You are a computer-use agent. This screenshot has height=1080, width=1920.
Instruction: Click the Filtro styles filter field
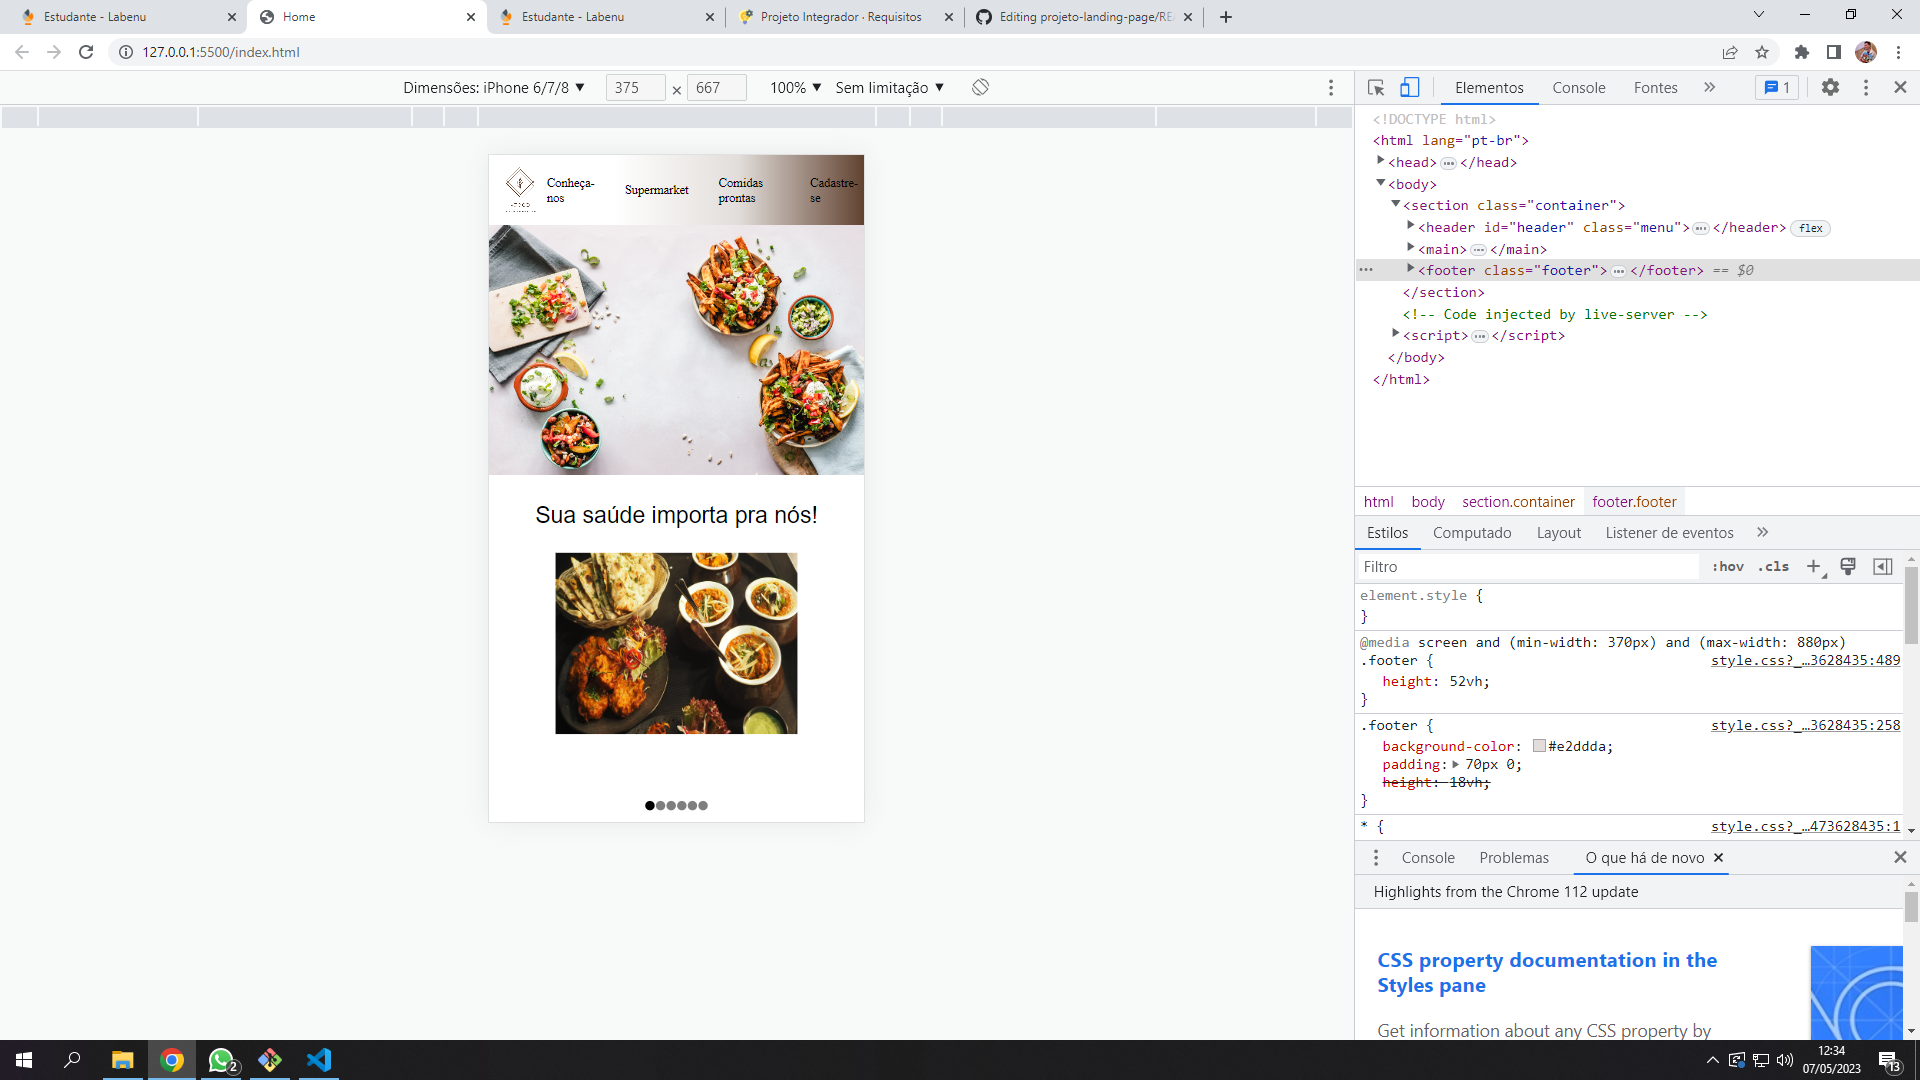point(1450,567)
